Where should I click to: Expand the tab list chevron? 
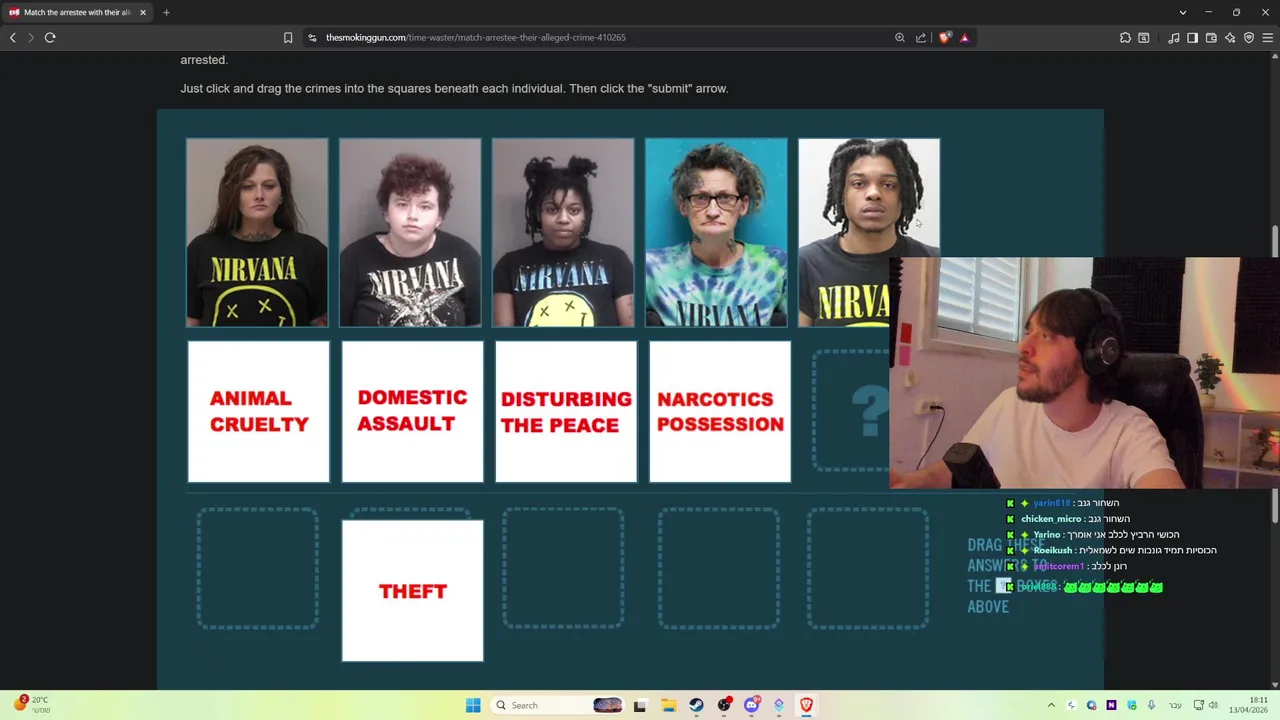(x=1183, y=12)
